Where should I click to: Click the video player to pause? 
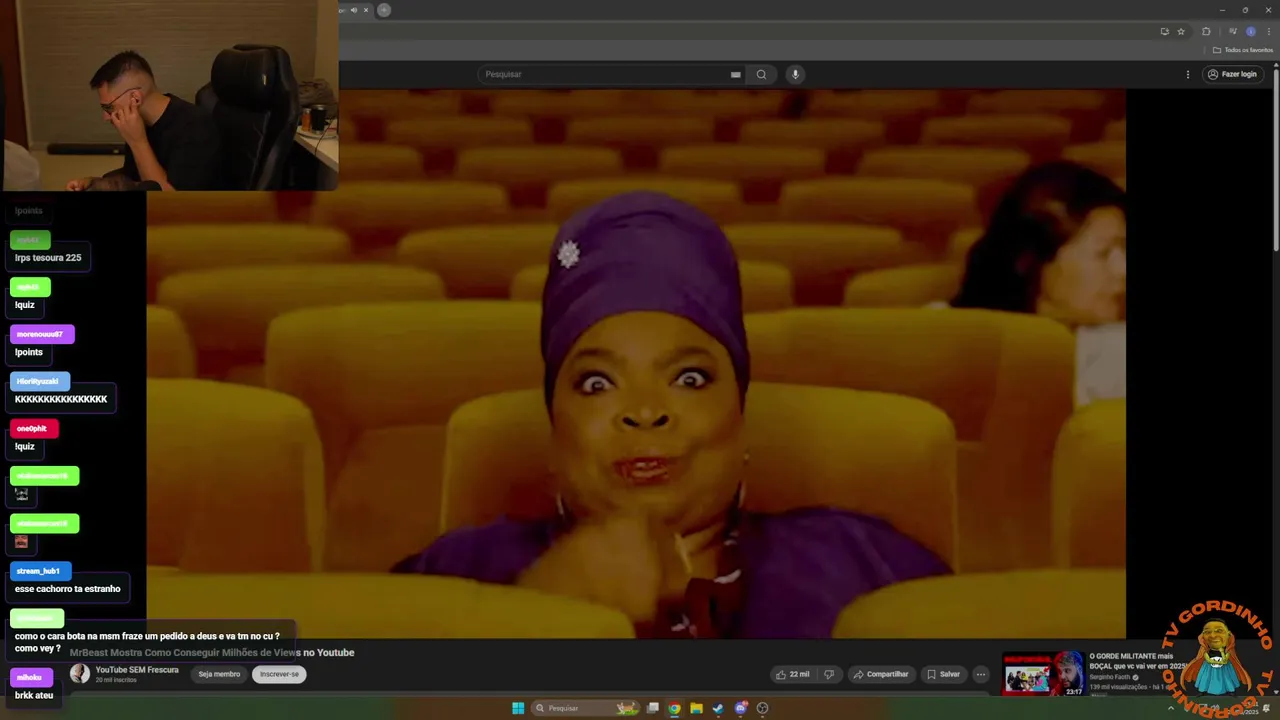coord(636,363)
